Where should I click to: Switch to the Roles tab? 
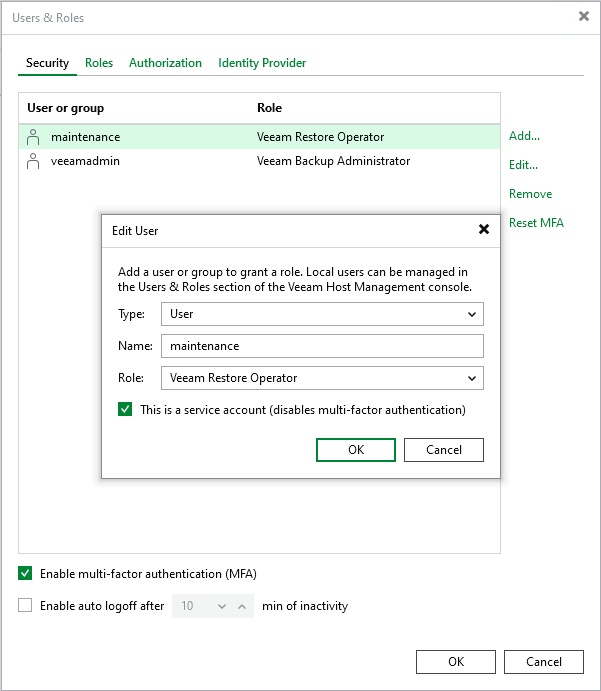pos(99,63)
